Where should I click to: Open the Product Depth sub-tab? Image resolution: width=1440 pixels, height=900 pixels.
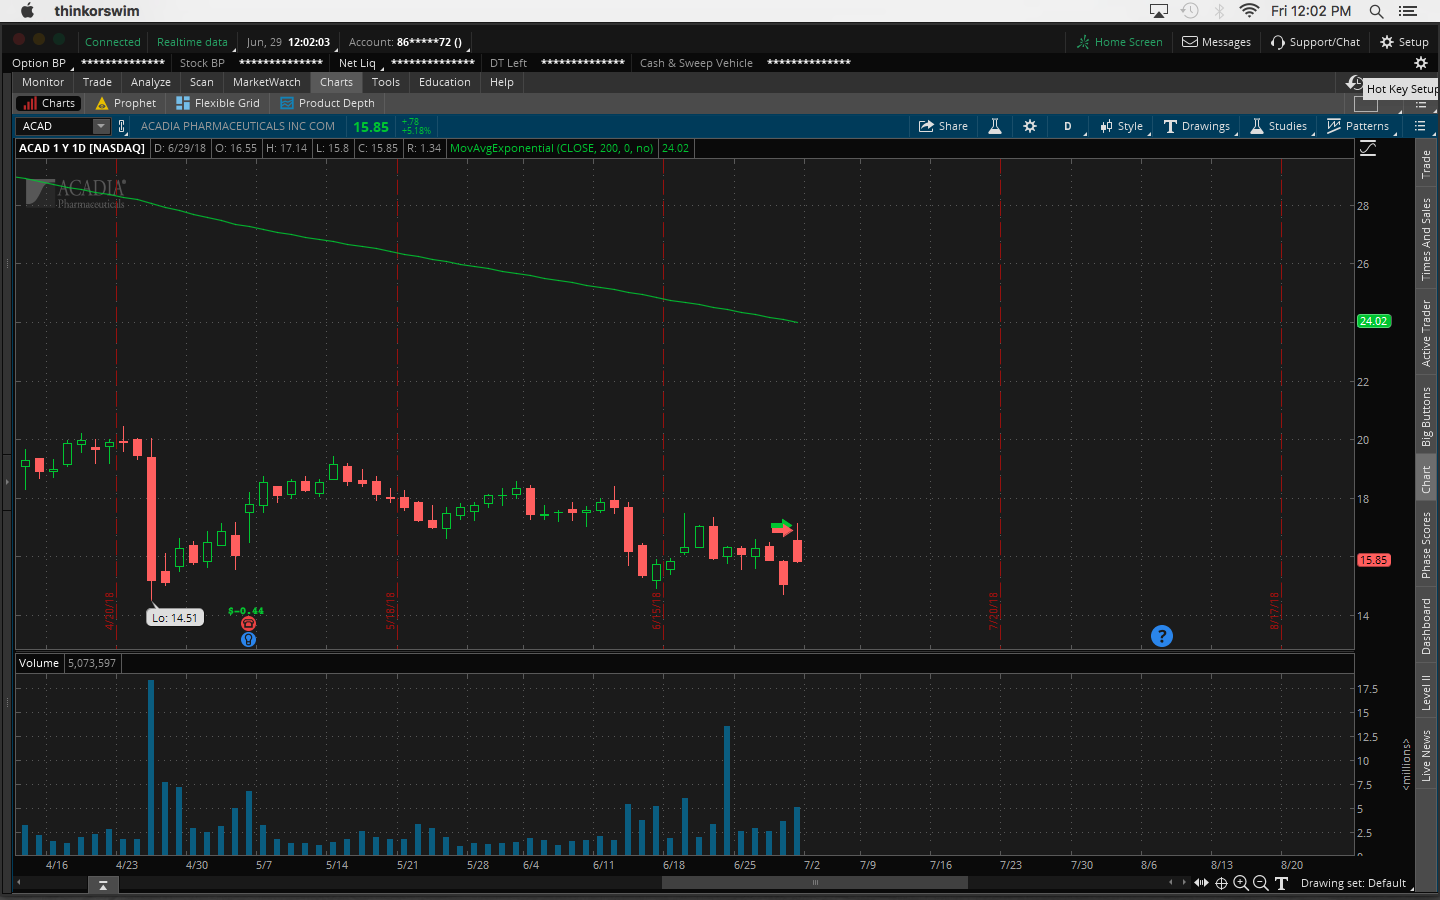(327, 103)
